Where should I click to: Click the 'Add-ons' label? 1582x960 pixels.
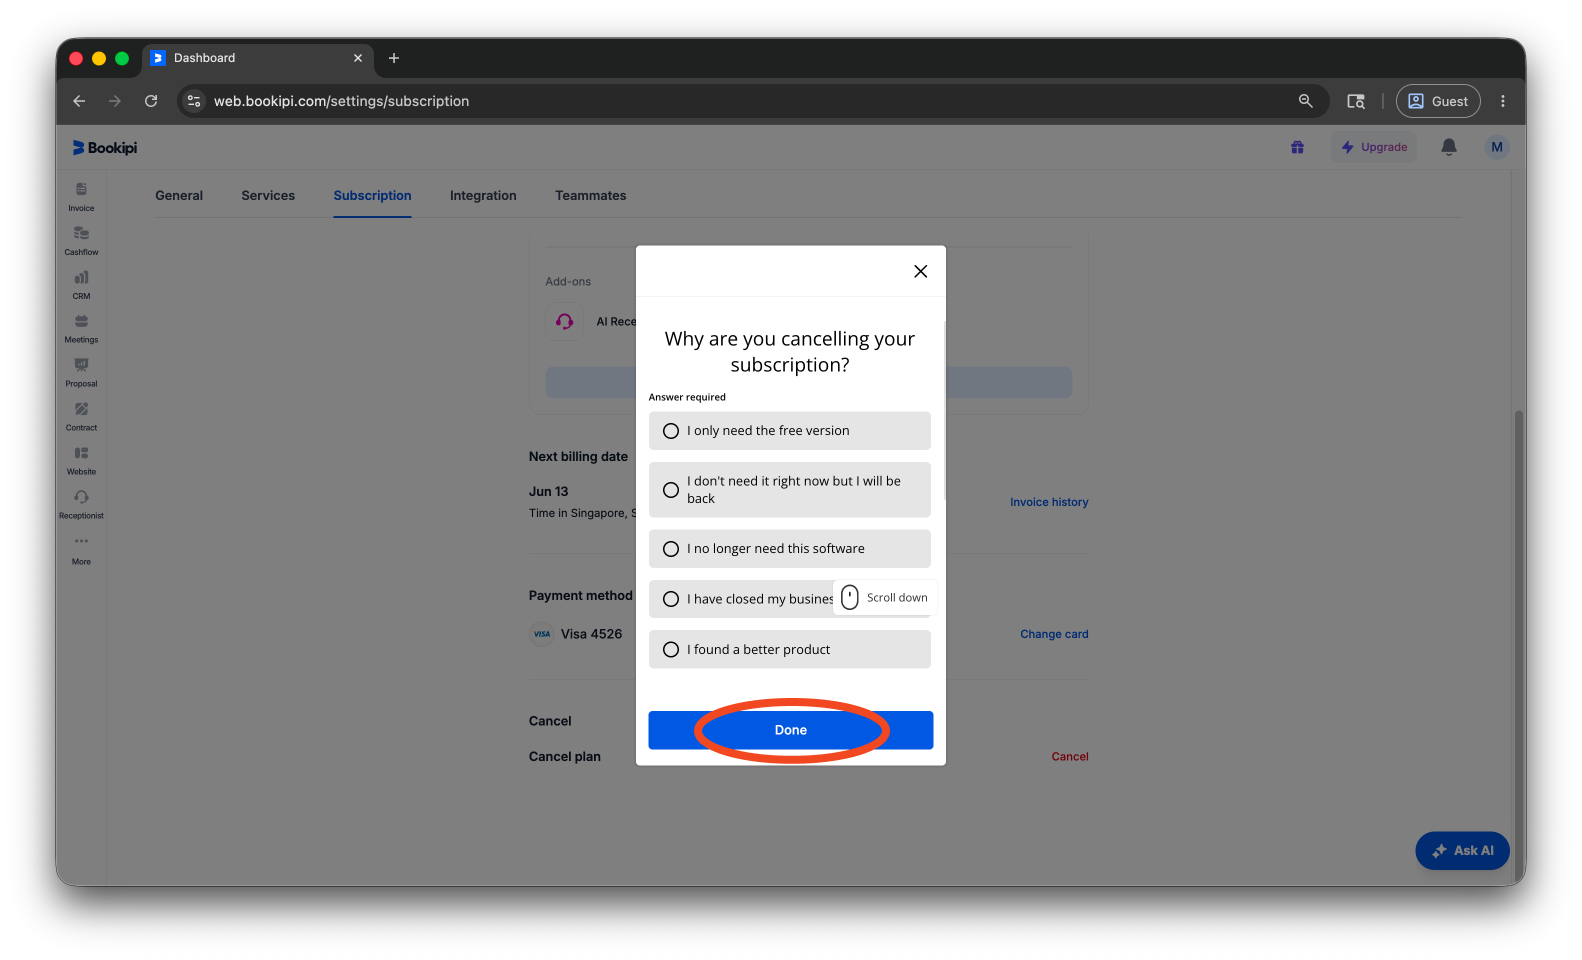click(x=568, y=282)
